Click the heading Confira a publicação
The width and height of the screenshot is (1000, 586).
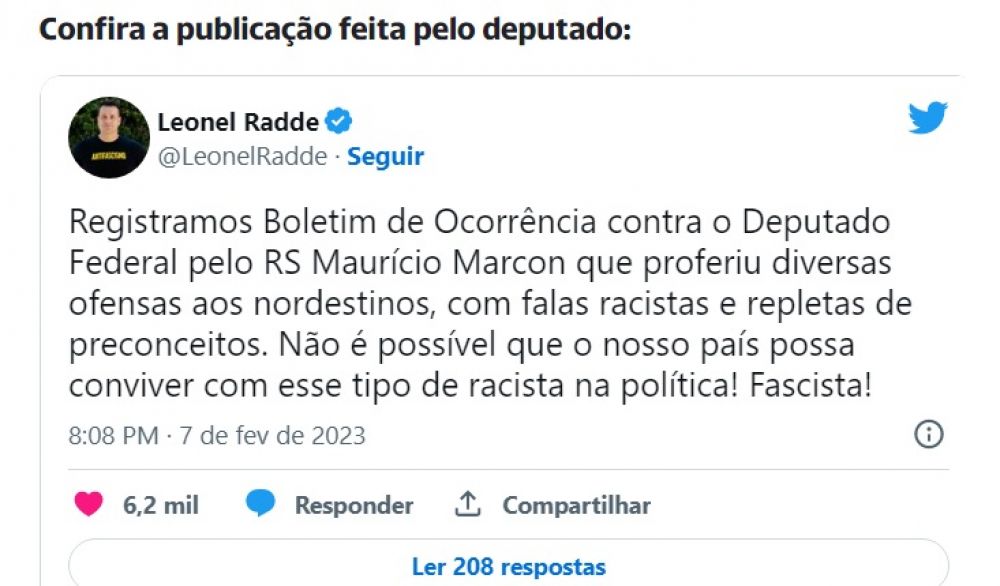[335, 28]
